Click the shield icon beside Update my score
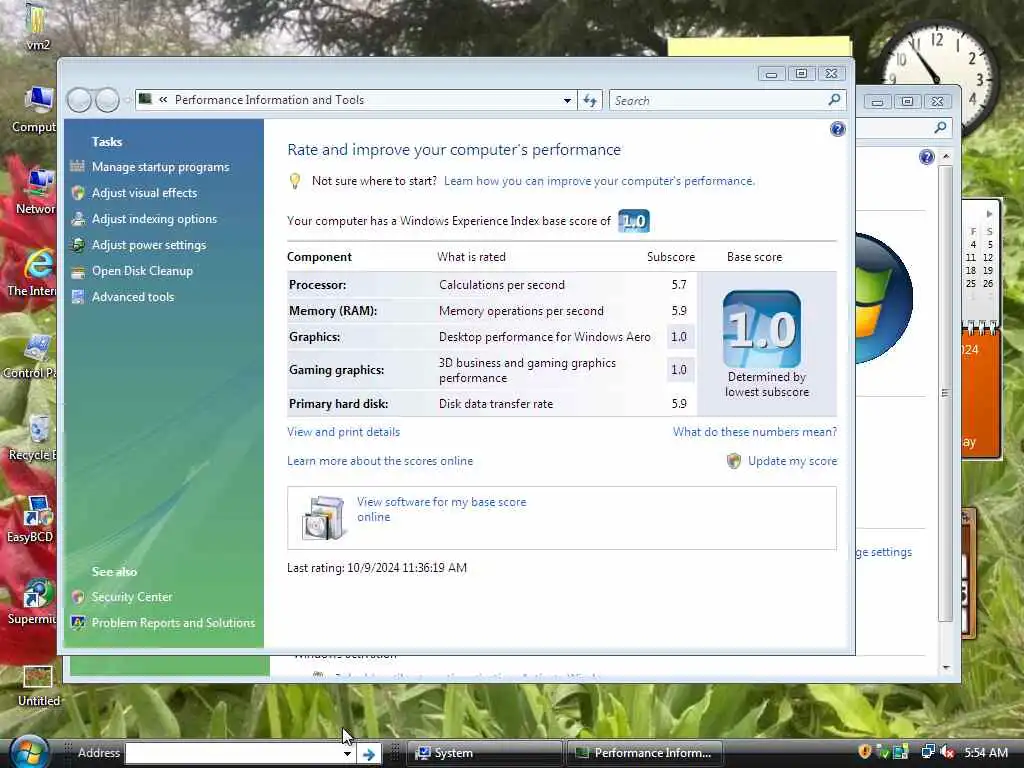Screen dimensions: 1024x768 [734, 461]
